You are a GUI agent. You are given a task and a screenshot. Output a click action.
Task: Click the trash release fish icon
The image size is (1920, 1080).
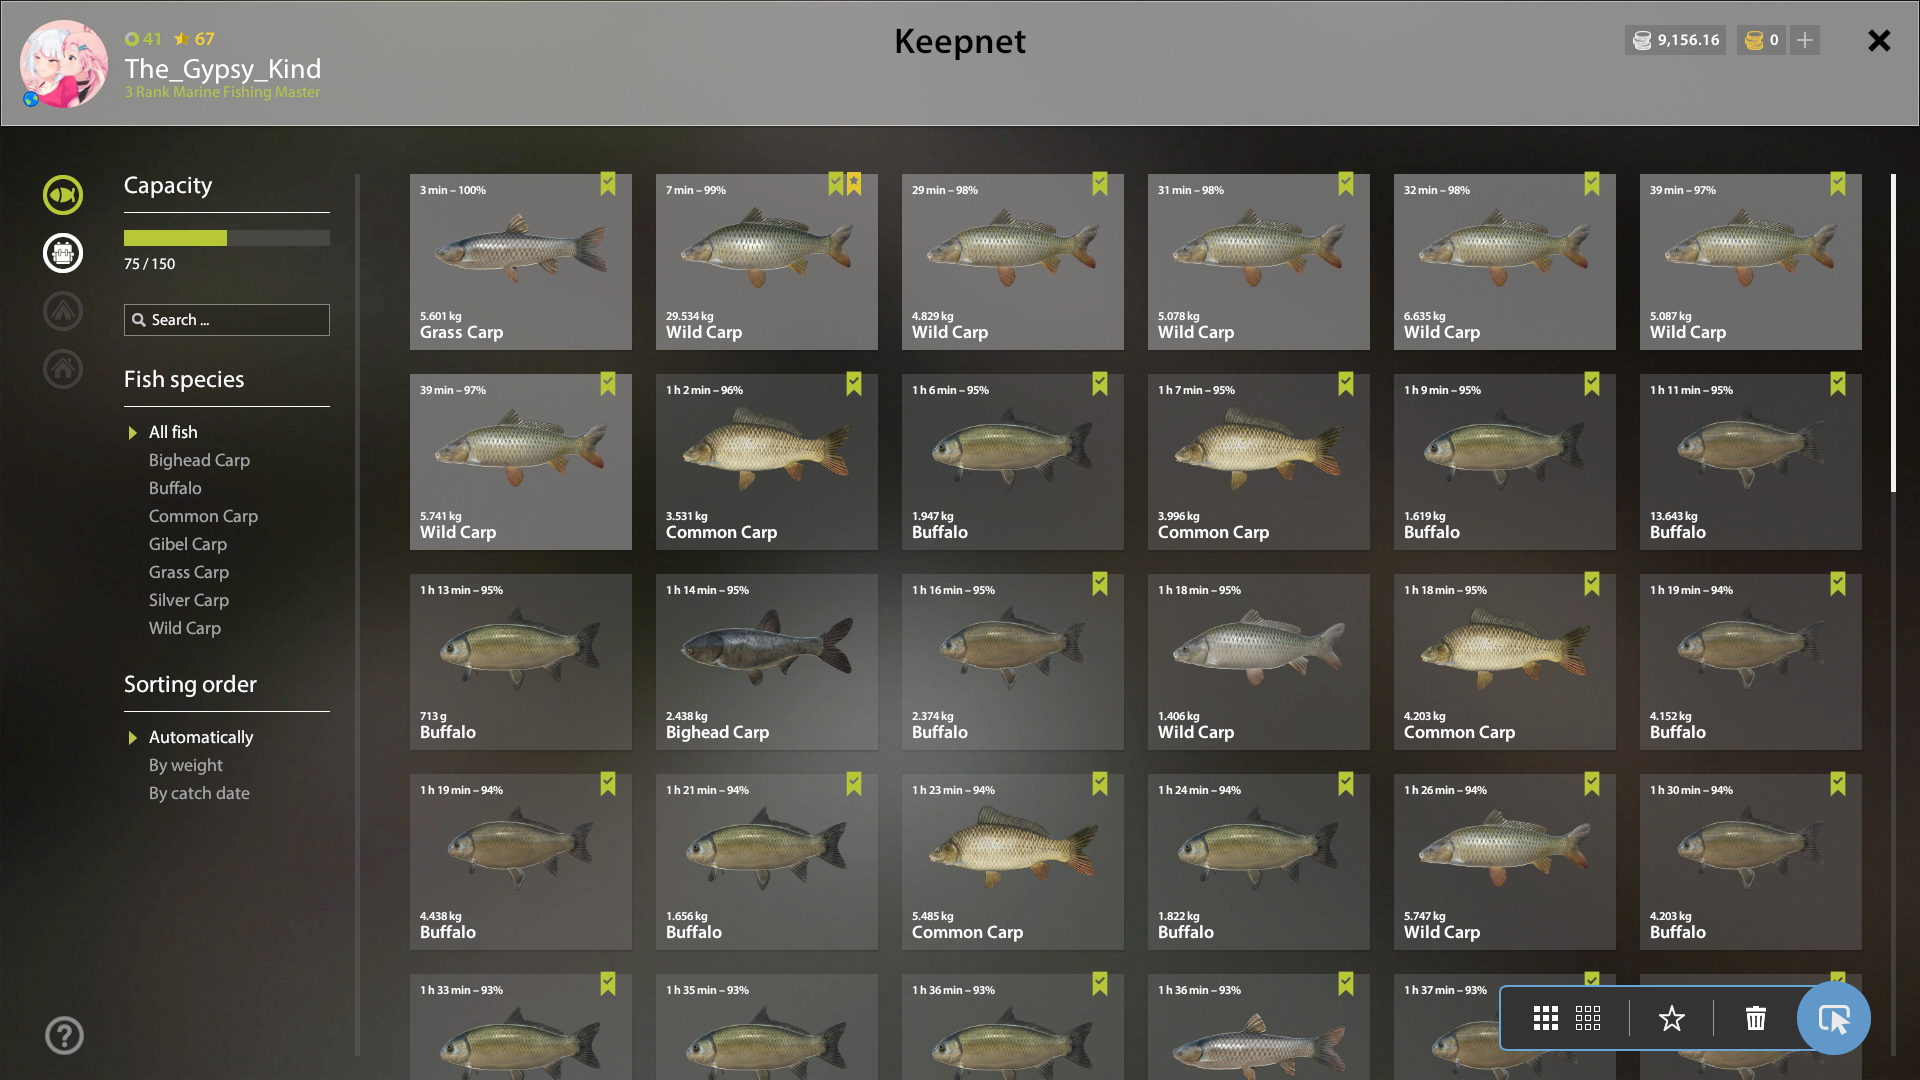(x=1756, y=1019)
